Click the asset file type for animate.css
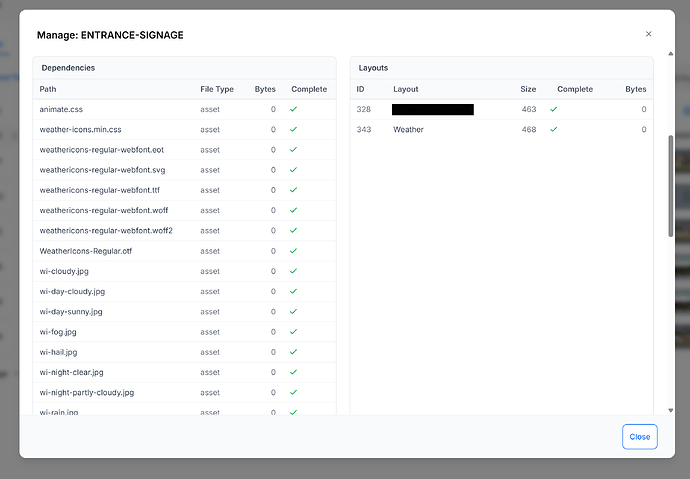 [210, 109]
